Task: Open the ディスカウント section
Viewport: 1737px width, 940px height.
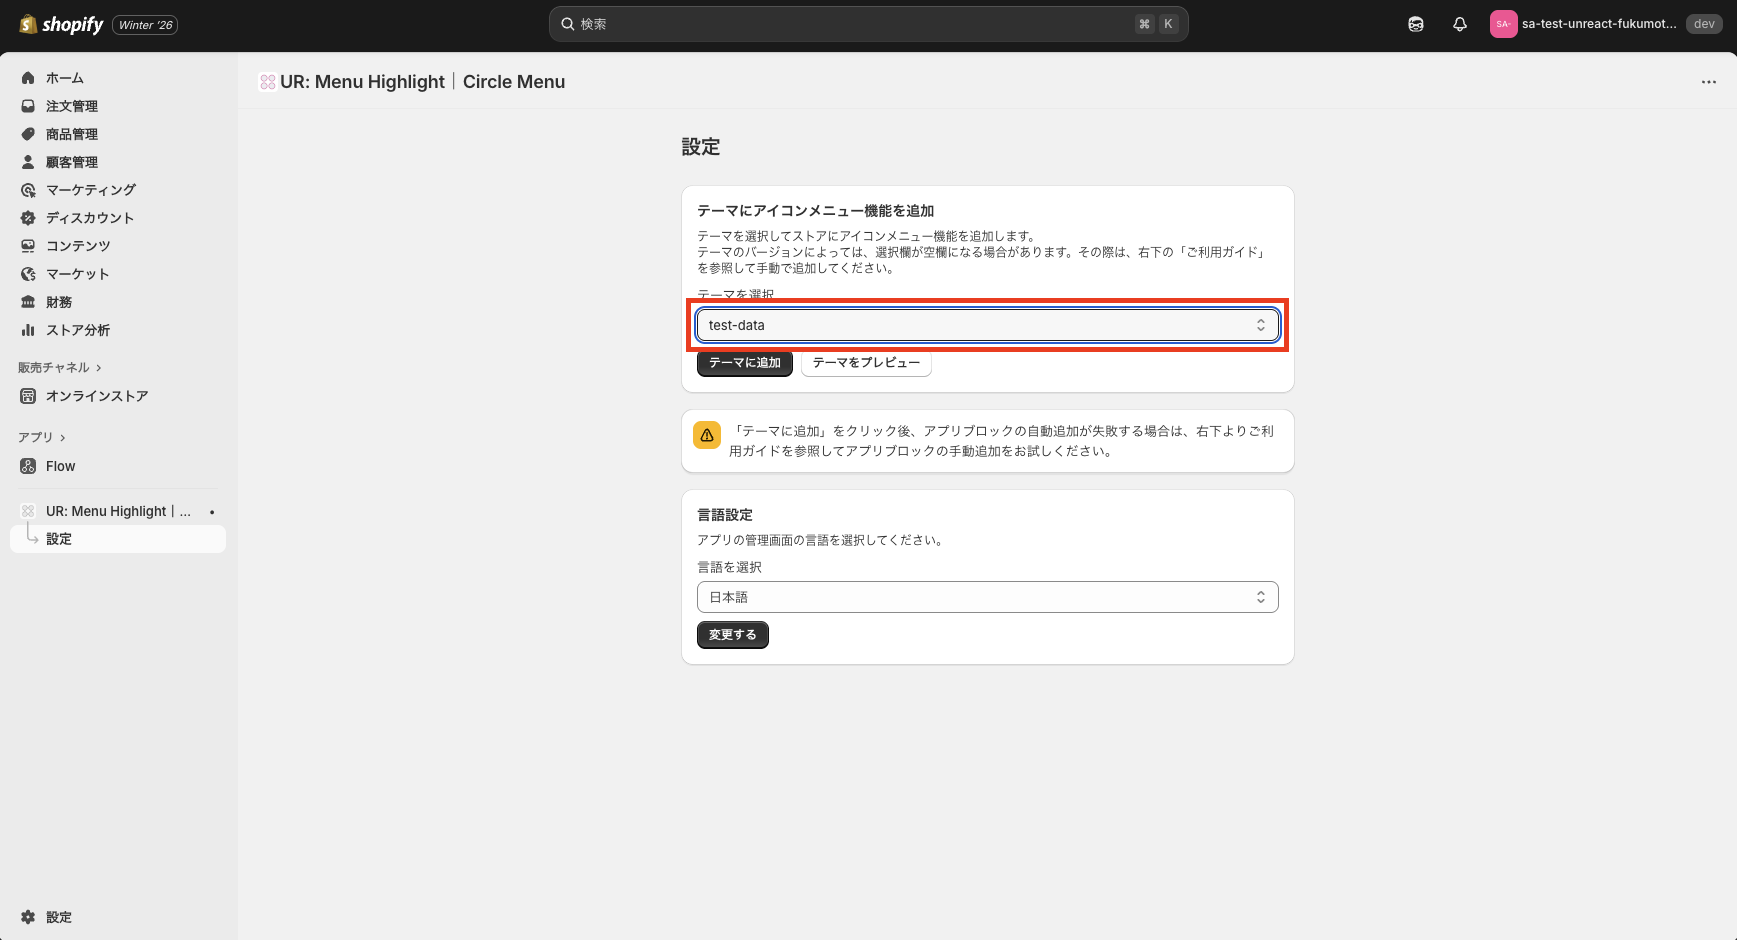Action: tap(89, 217)
